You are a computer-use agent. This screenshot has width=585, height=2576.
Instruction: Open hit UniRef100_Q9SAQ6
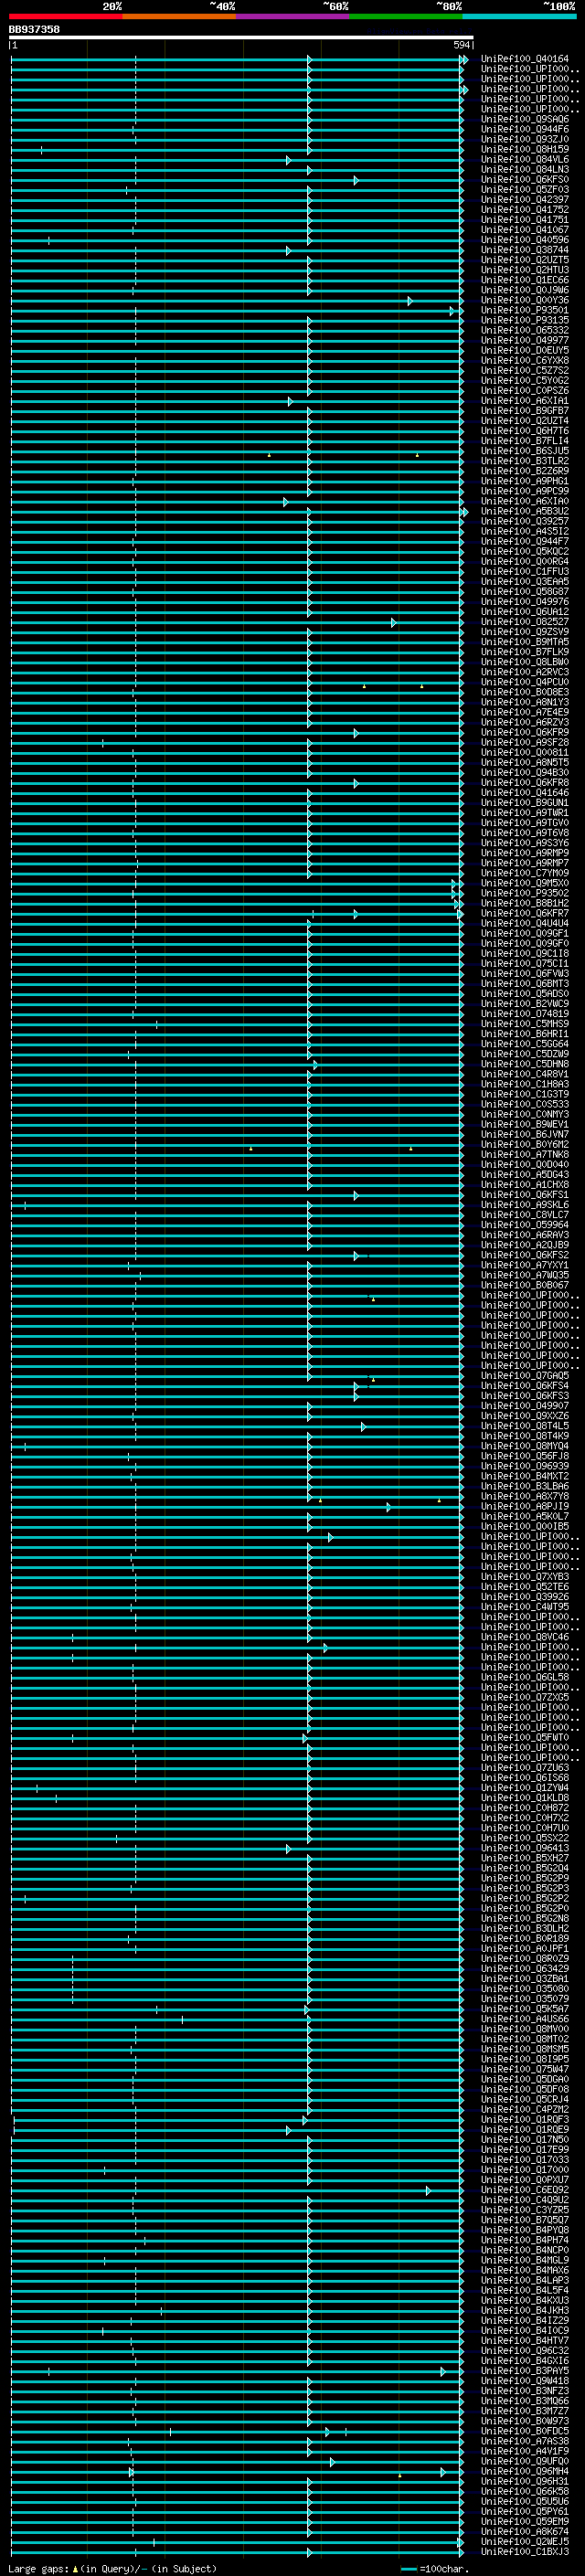(x=525, y=119)
